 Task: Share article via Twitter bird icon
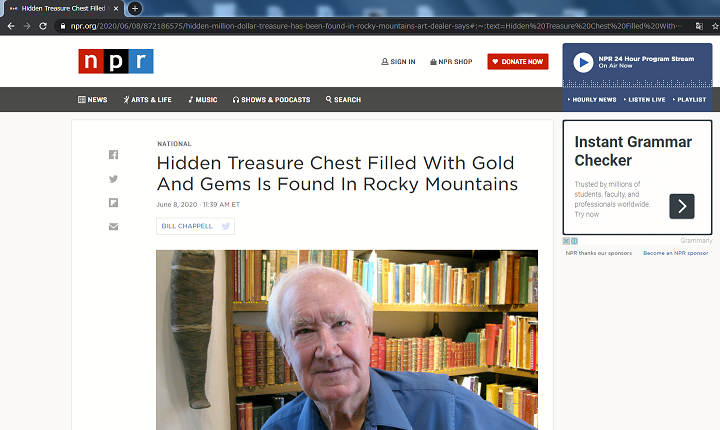[x=113, y=179]
